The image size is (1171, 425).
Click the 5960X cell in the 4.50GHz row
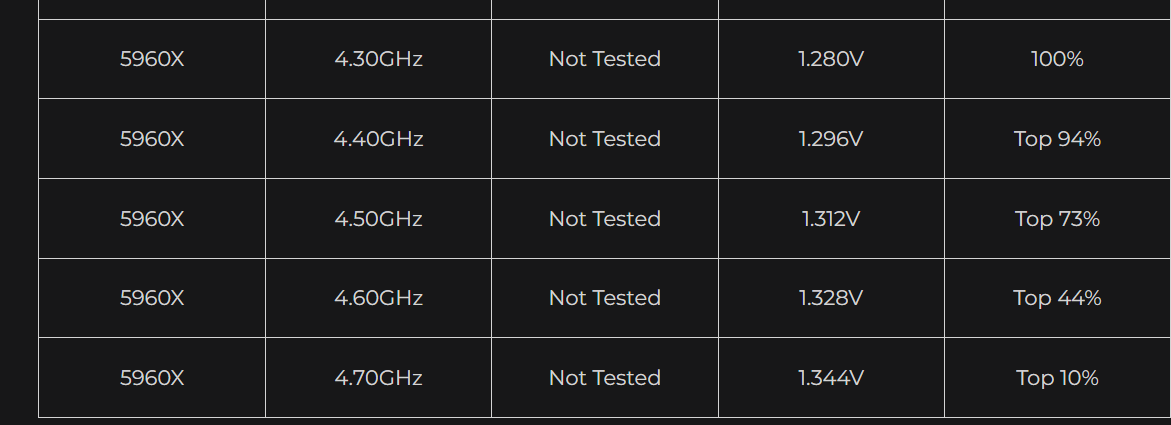152,219
